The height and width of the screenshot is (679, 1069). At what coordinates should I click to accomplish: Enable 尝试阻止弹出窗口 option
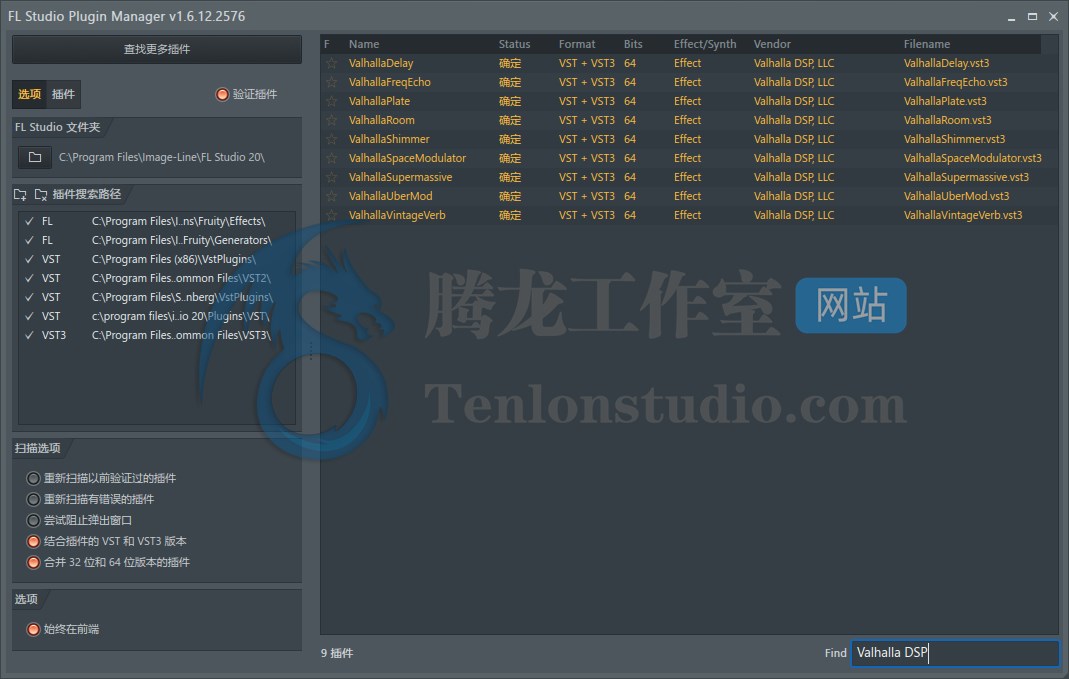tap(33, 520)
